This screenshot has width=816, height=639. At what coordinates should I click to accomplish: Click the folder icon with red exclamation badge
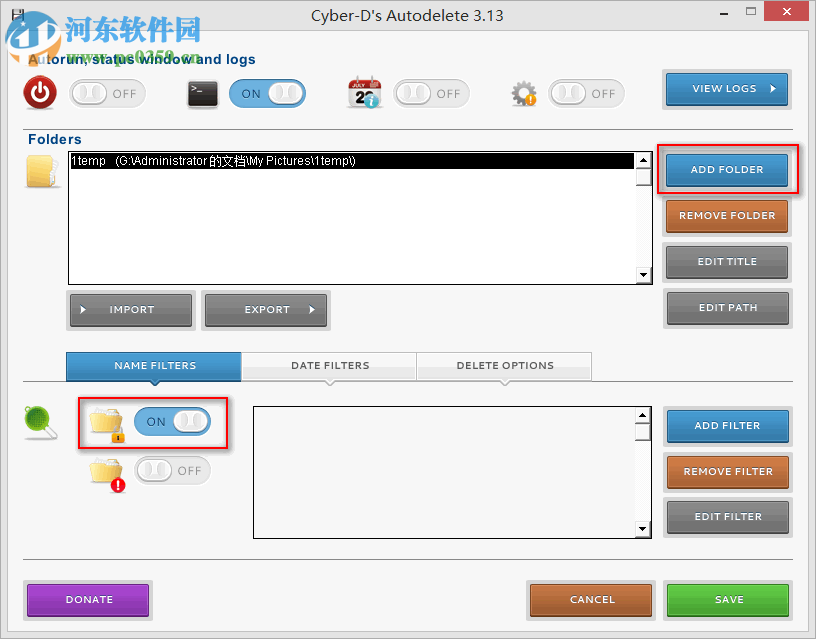(106, 470)
